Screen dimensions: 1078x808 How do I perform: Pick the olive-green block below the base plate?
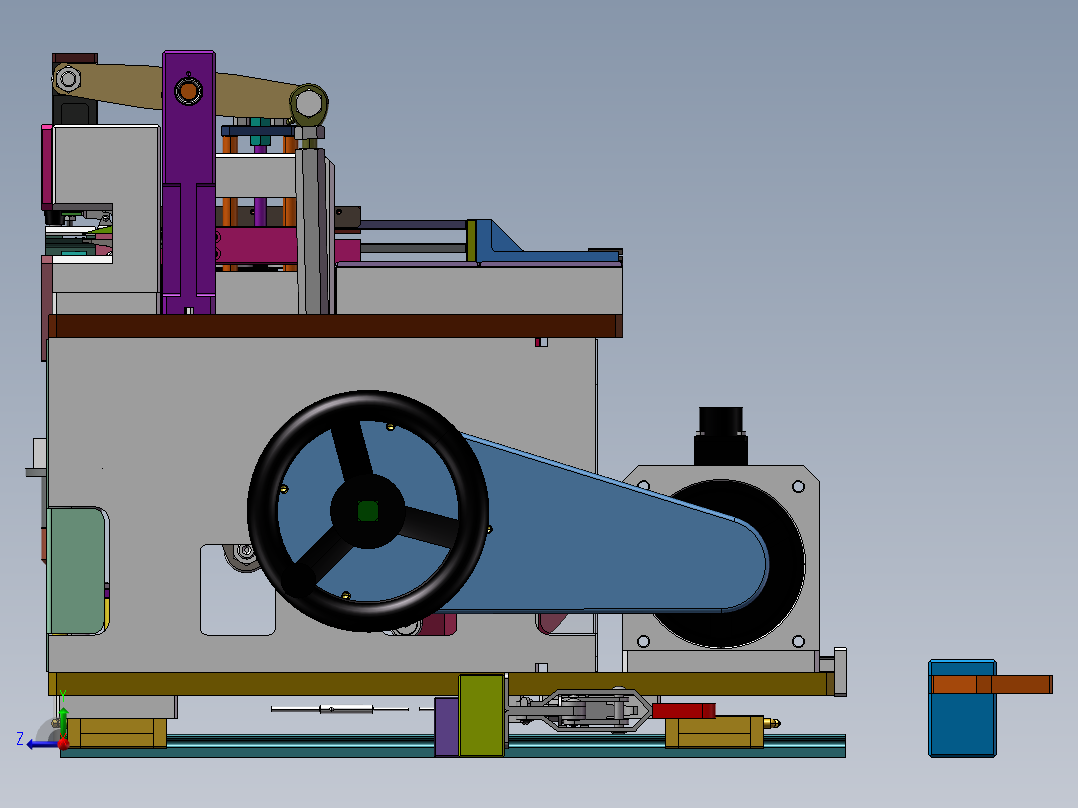(x=481, y=715)
